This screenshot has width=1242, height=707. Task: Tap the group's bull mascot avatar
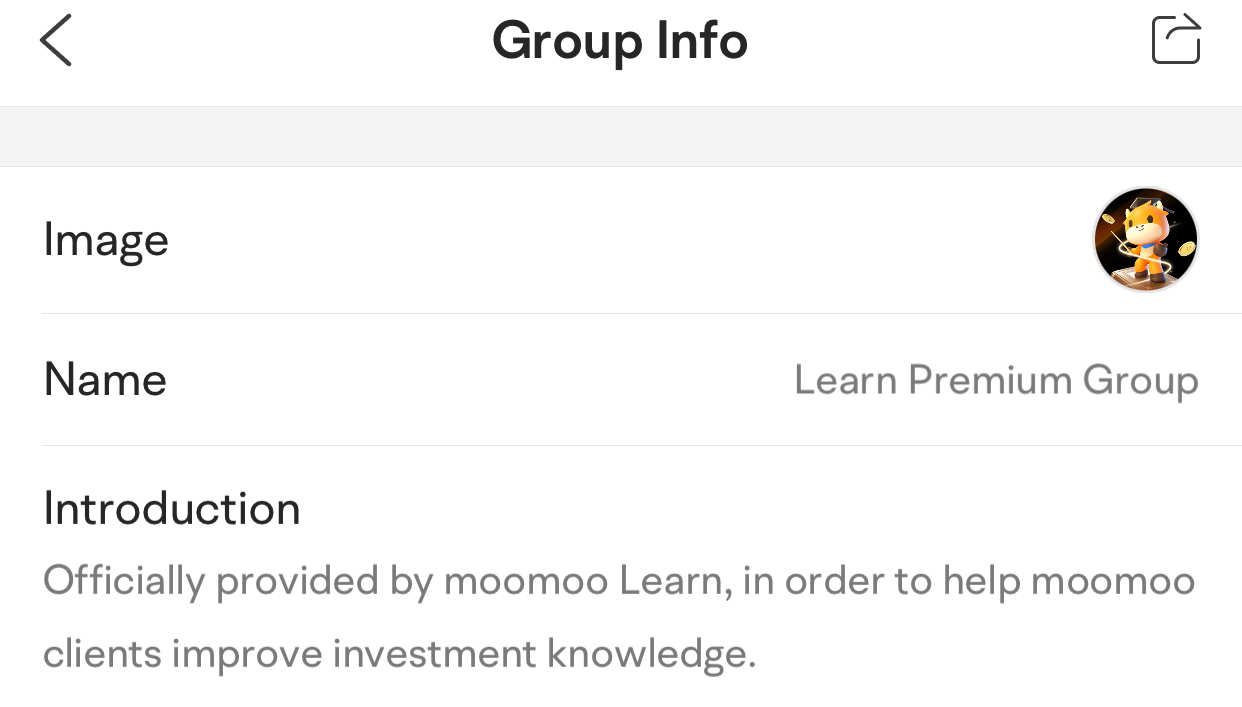1146,240
